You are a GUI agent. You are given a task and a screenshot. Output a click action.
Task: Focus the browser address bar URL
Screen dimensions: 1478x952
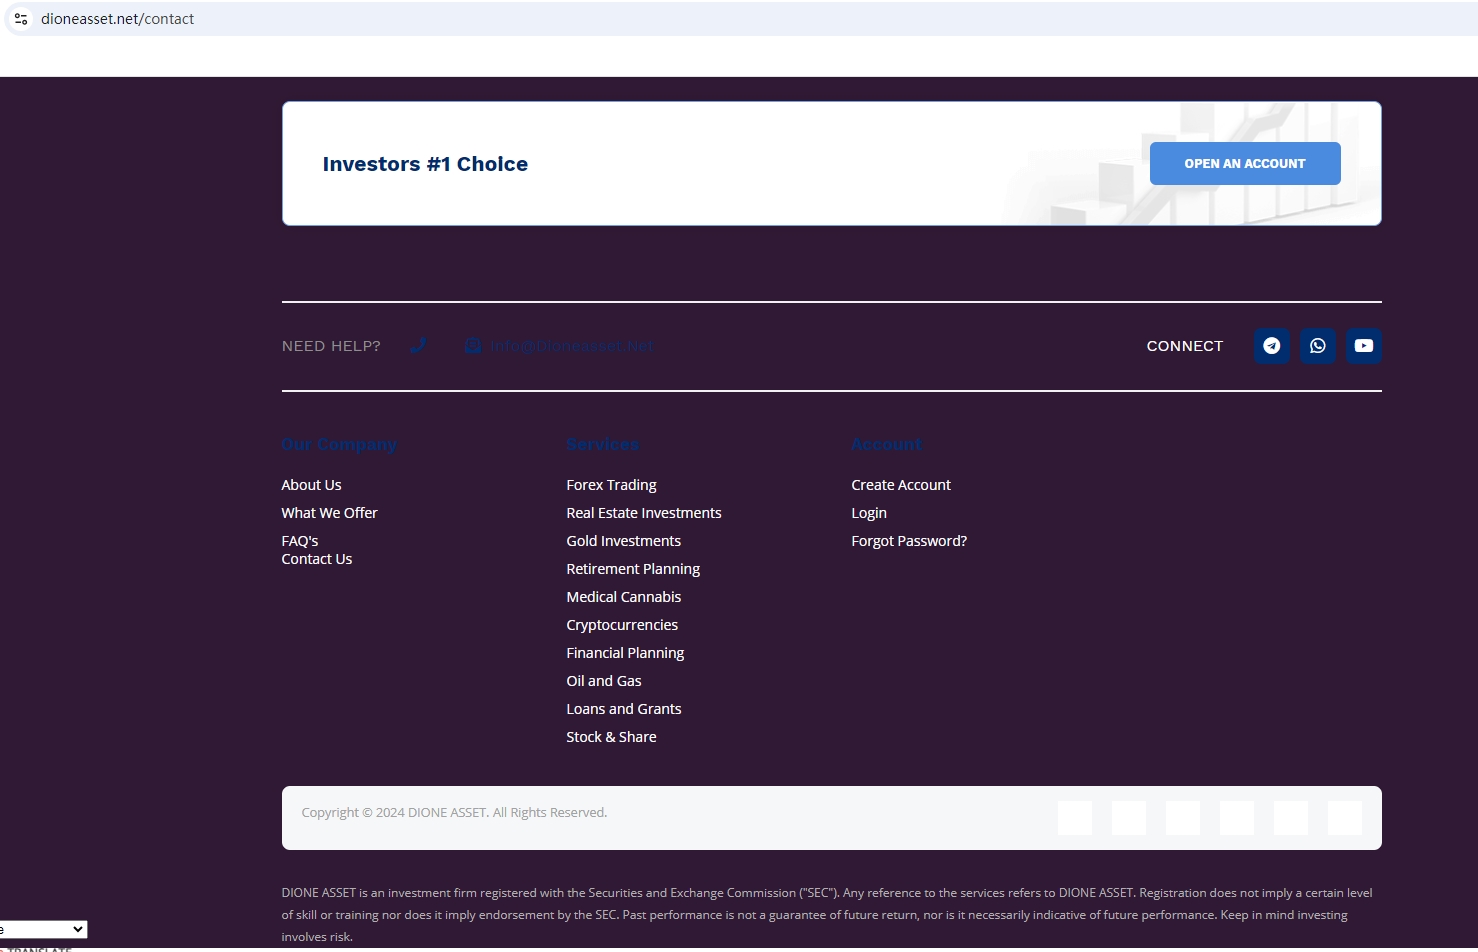pyautogui.click(x=400, y=19)
